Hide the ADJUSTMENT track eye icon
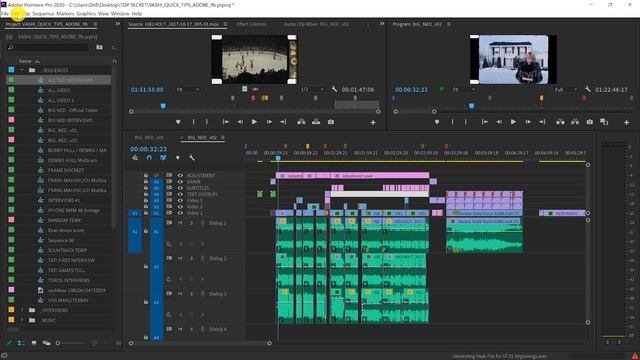The width and height of the screenshot is (640, 360). [180, 176]
